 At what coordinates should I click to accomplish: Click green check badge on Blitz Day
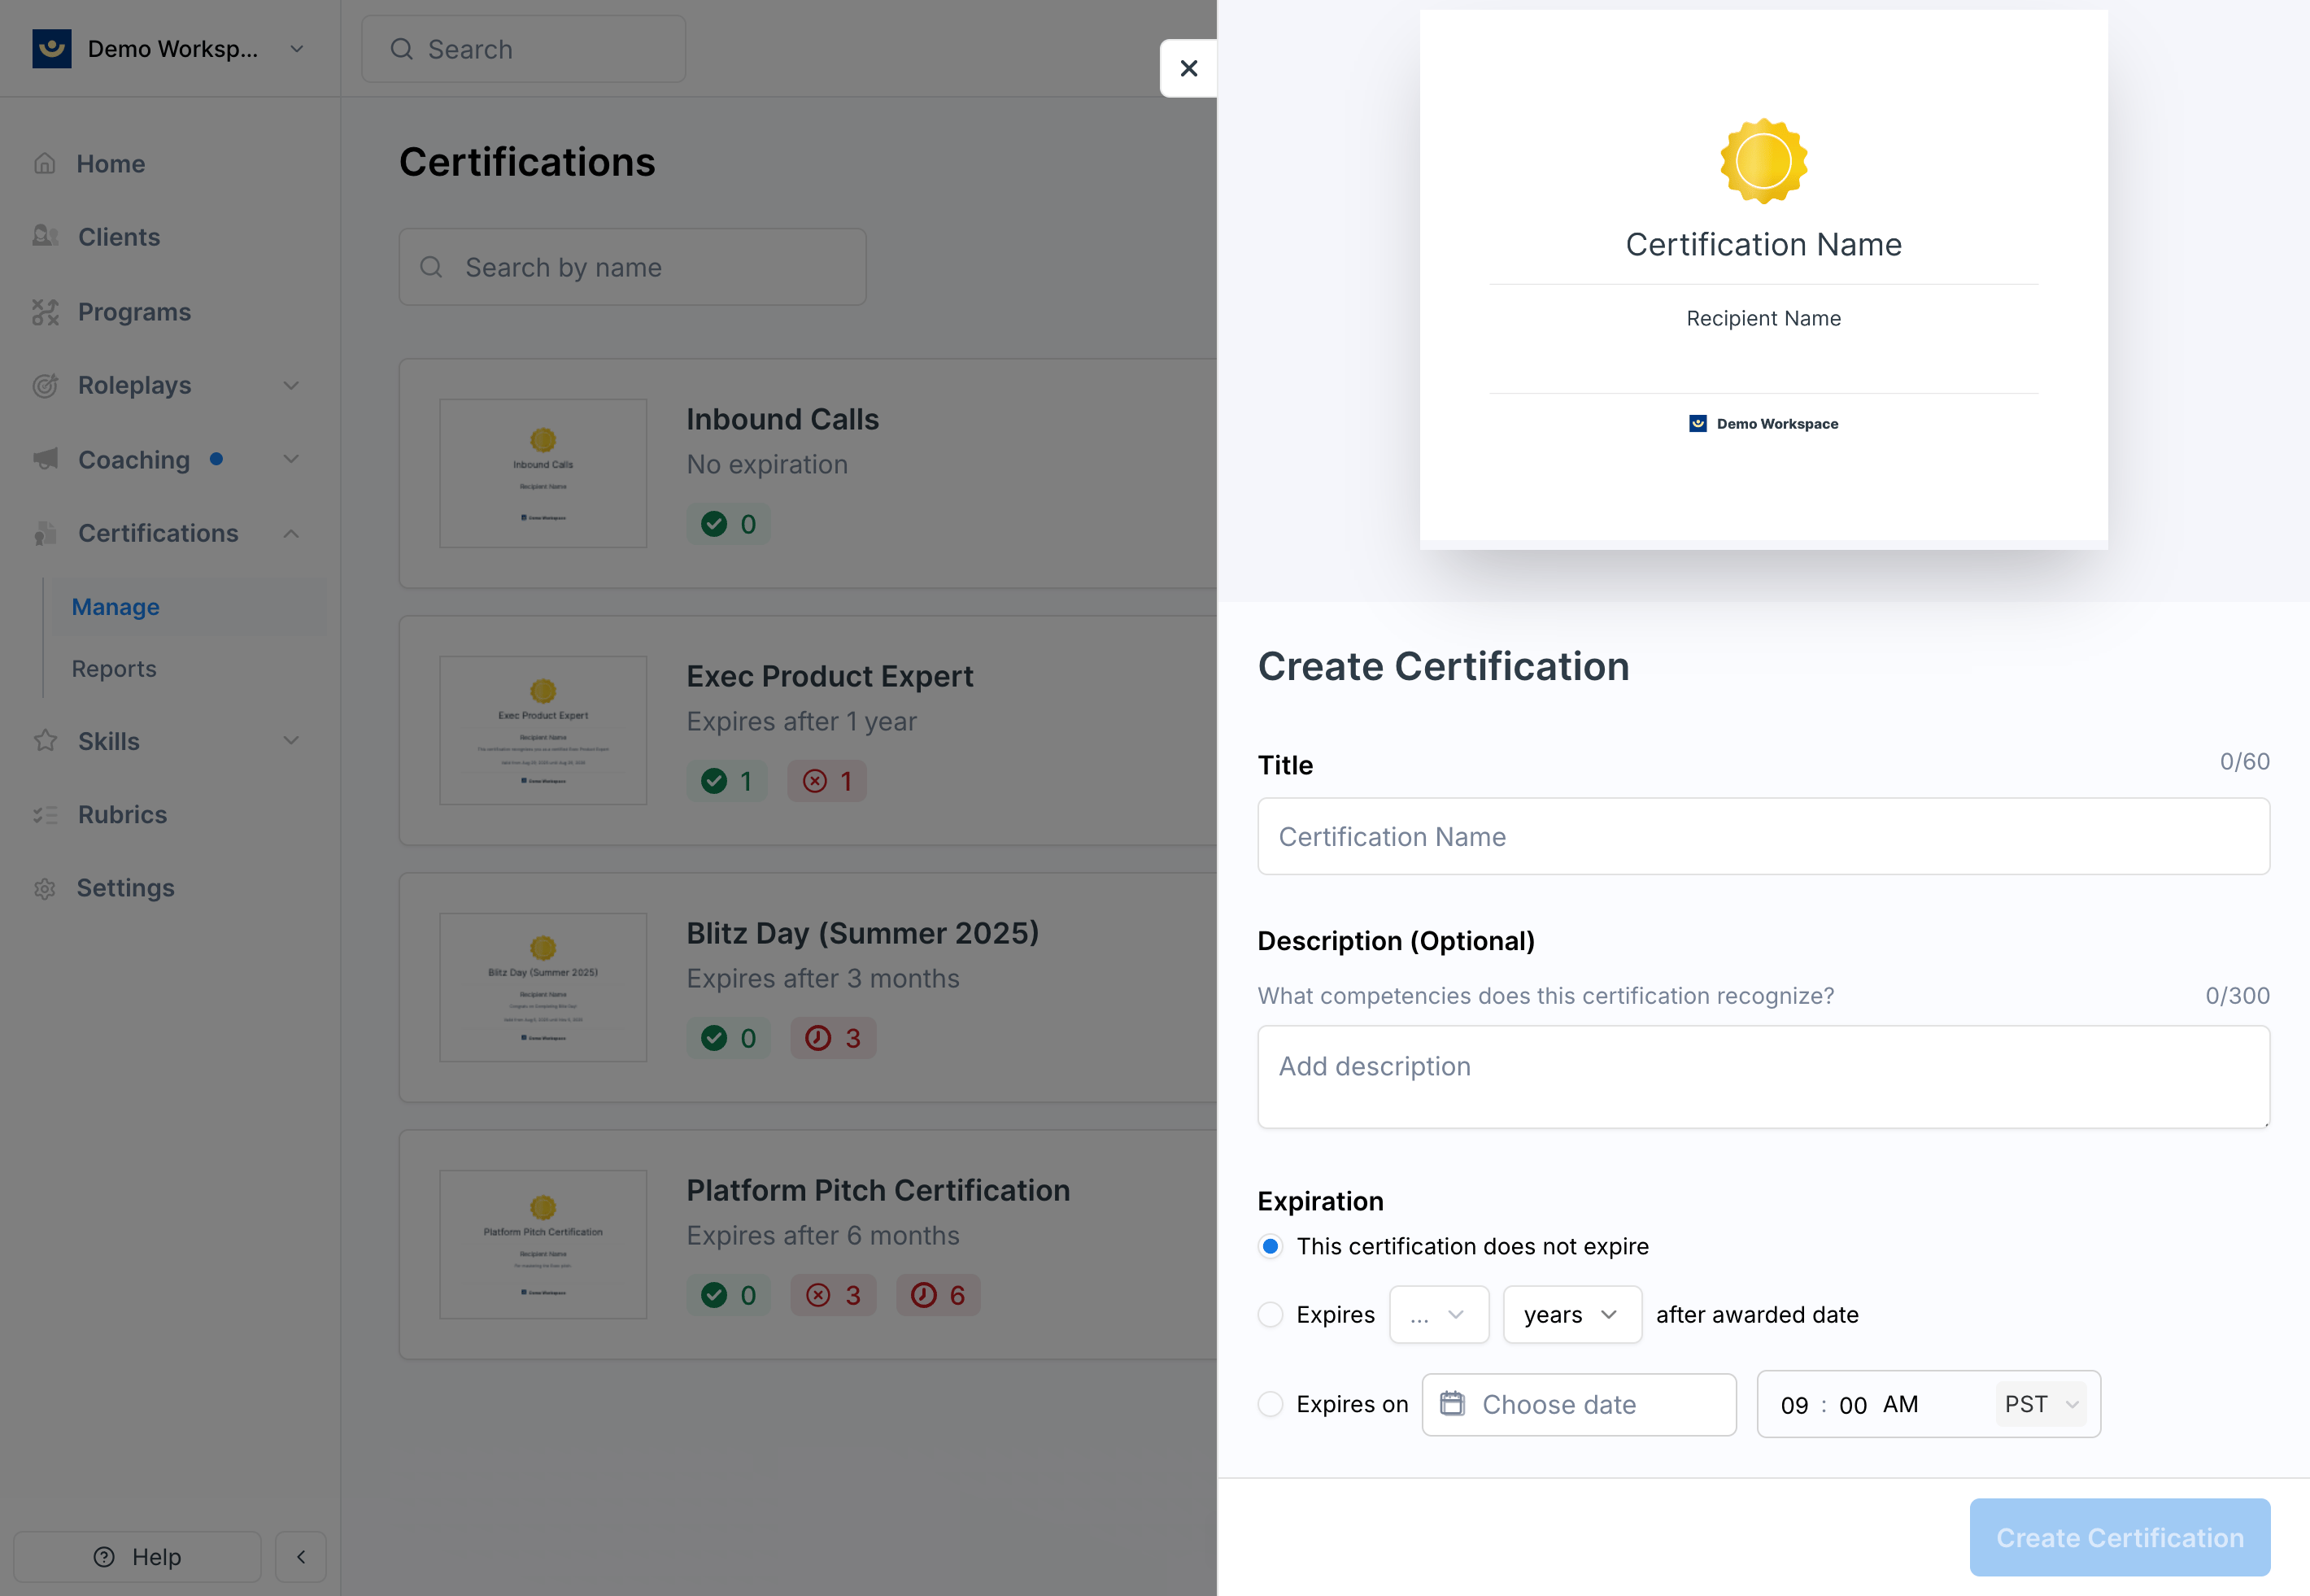729,1038
